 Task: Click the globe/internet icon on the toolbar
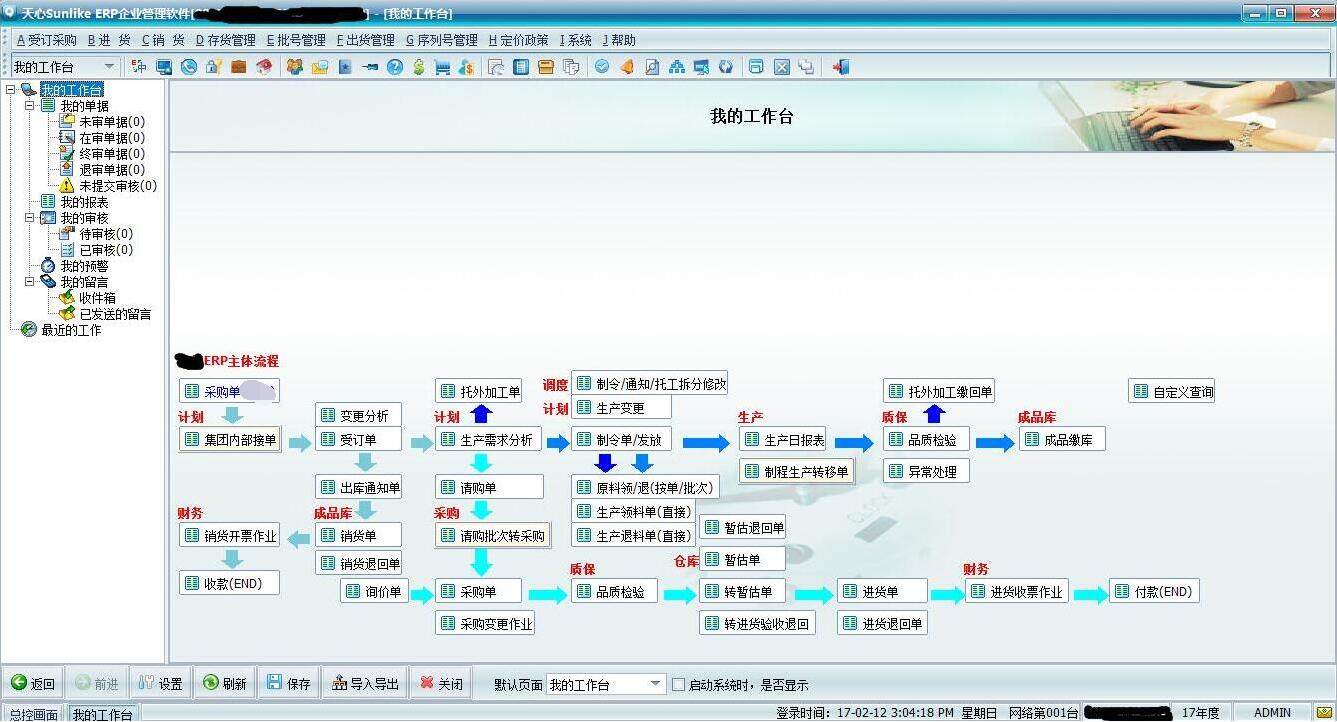(x=187, y=67)
